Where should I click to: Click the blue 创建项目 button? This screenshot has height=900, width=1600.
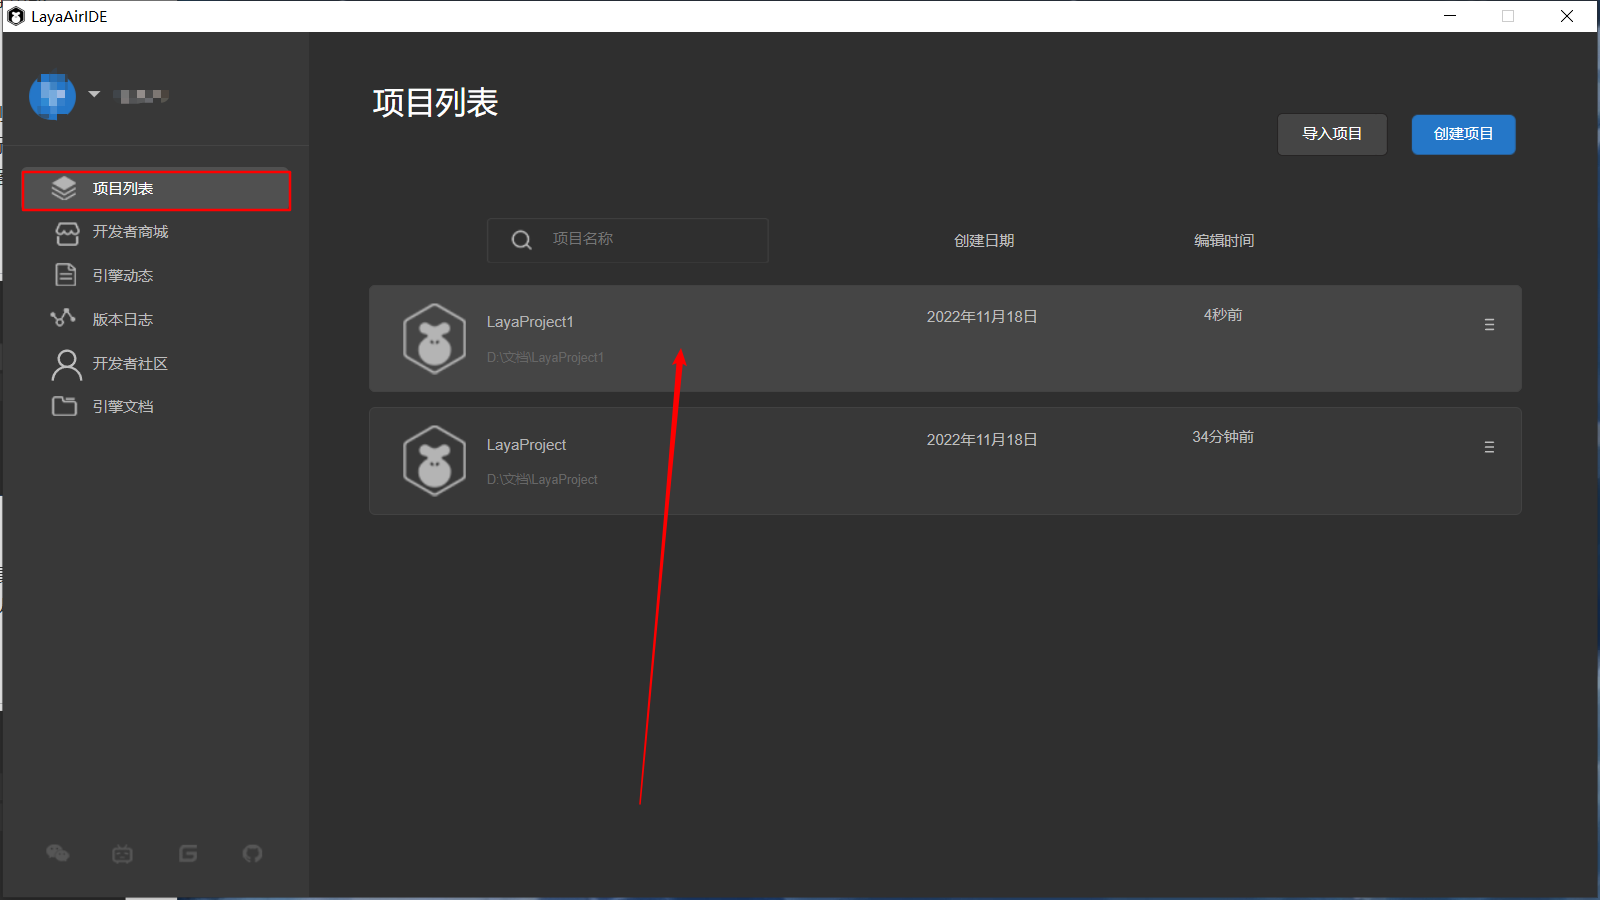click(x=1463, y=134)
